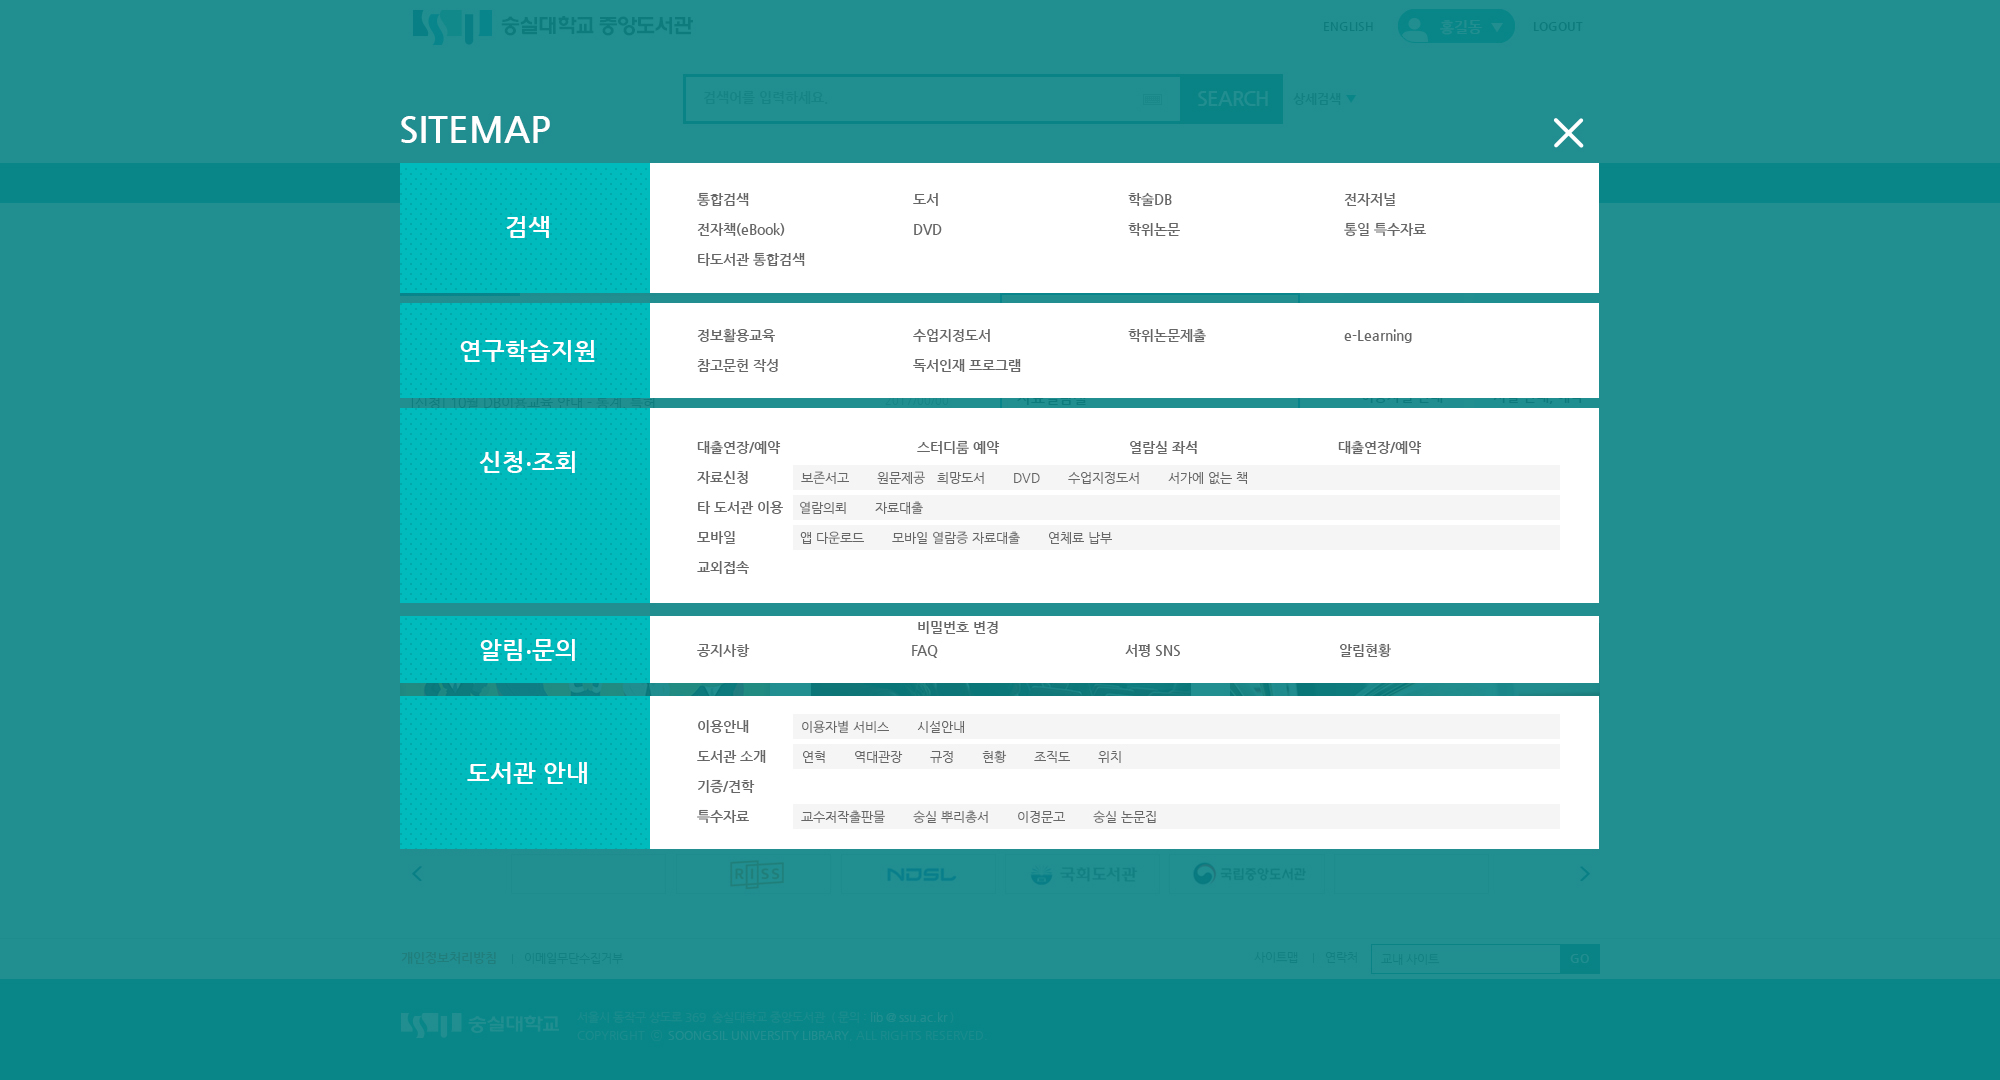This screenshot has width=2000, height=1080.
Task: Open 희망도서 sub-link
Action: (961, 478)
